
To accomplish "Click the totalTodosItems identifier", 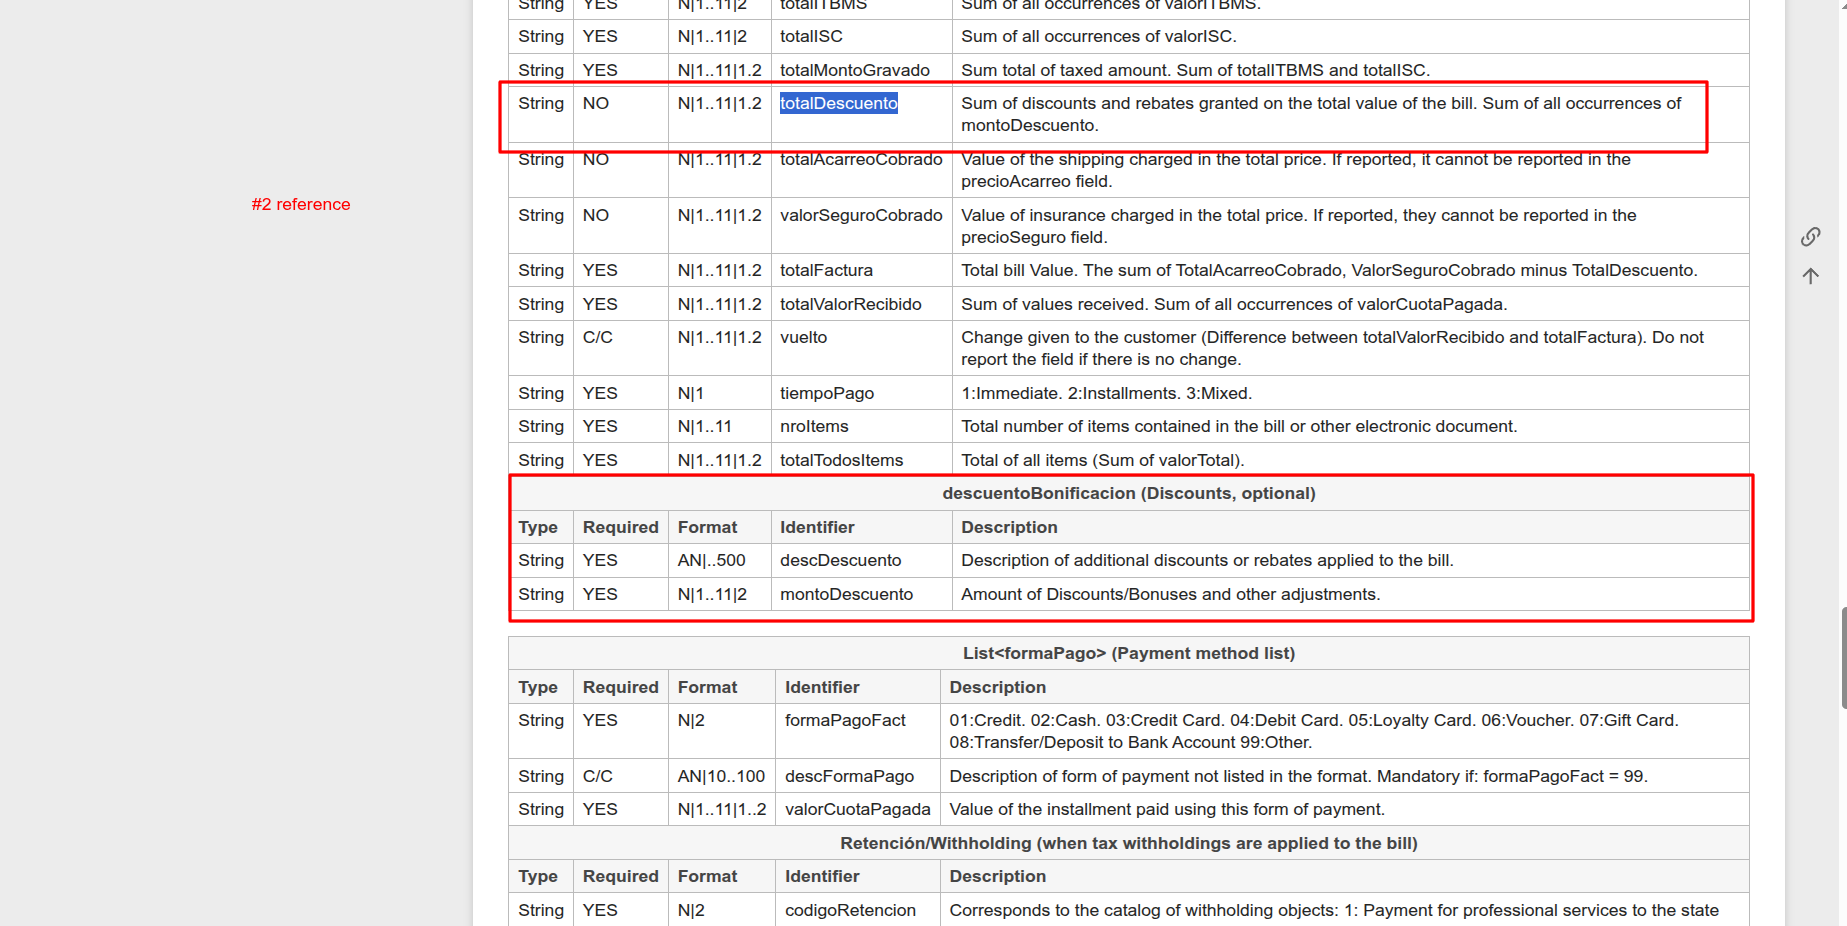I will click(x=841, y=460).
